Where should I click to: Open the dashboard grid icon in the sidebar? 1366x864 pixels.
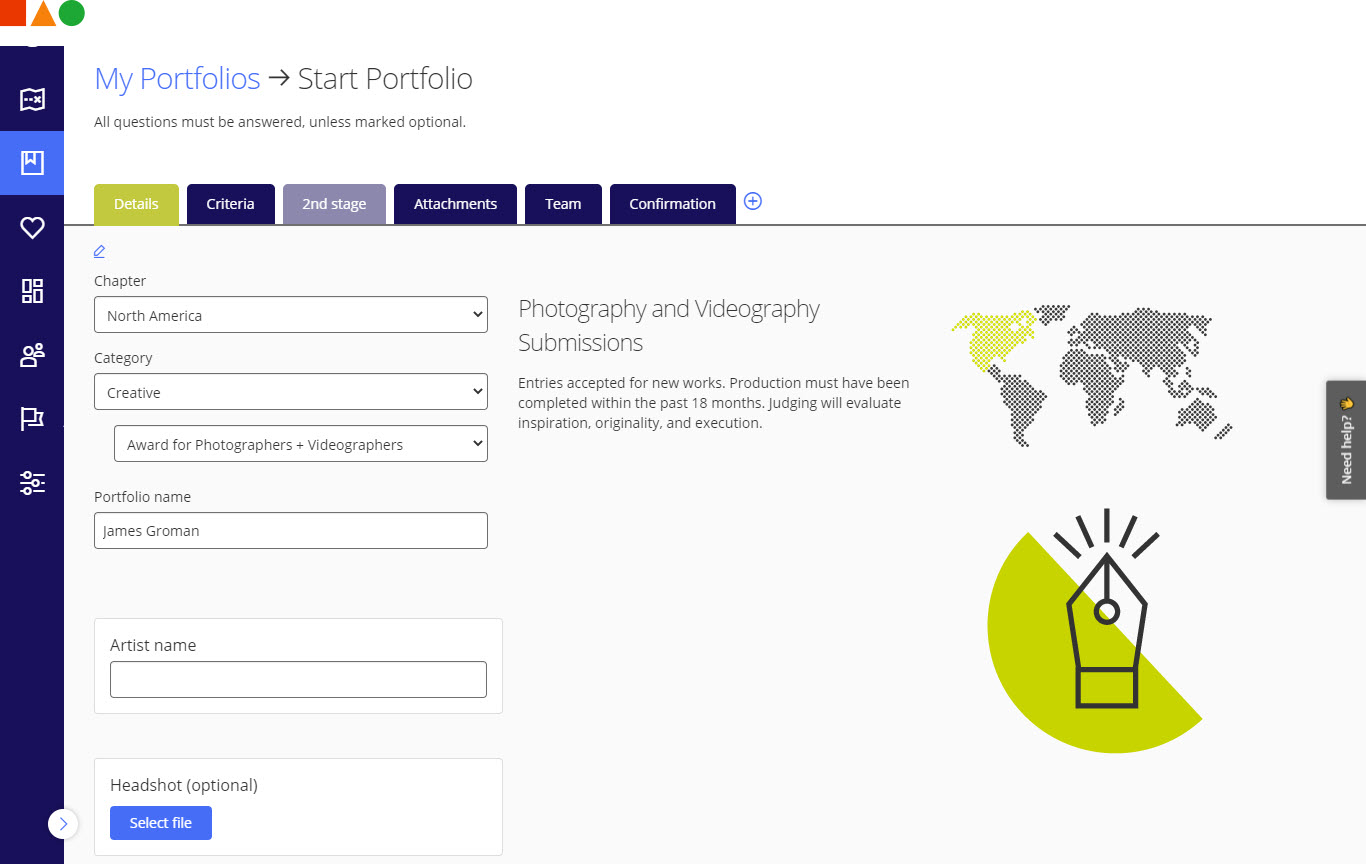32,291
